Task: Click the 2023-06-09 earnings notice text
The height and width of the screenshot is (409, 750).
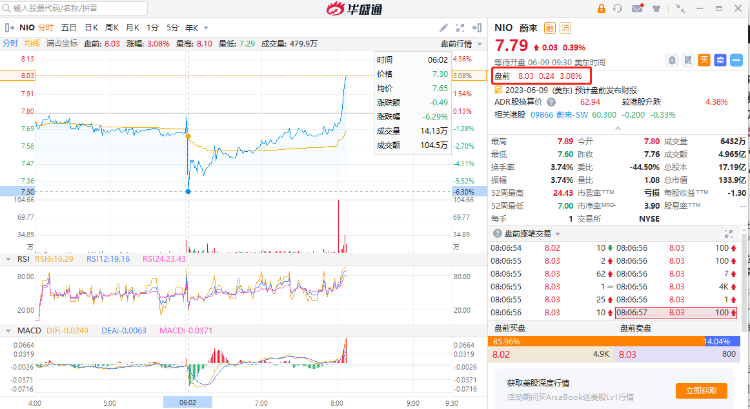Action: (x=571, y=90)
